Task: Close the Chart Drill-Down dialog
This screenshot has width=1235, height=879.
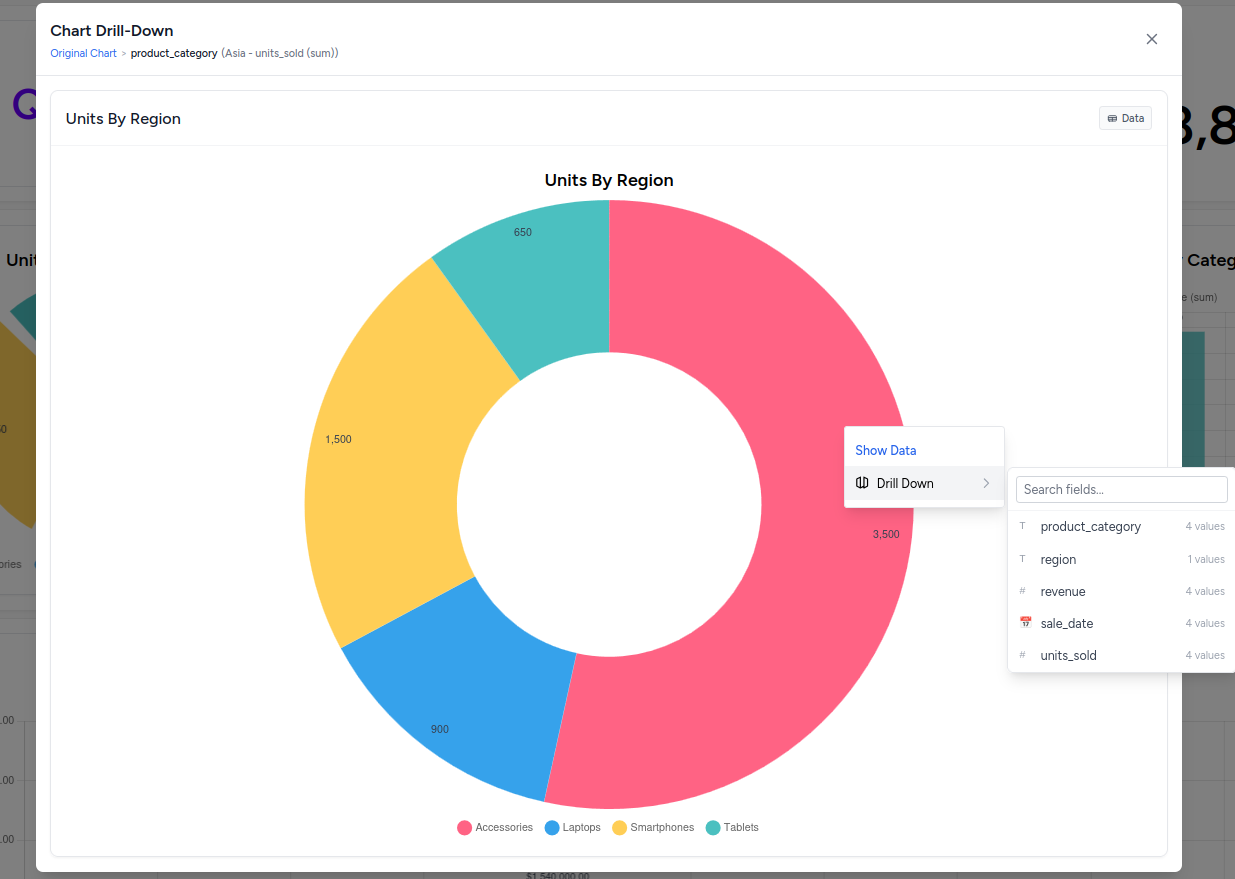Action: tap(1151, 39)
